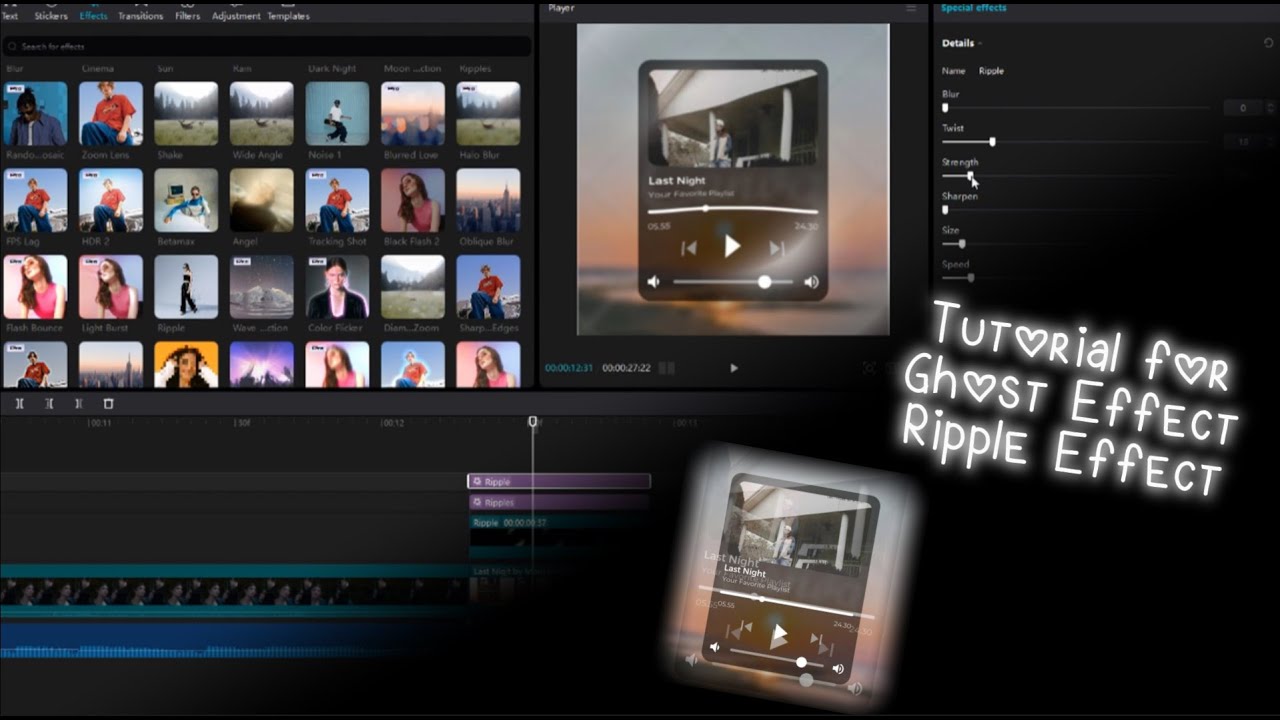Screen dimensions: 1280x720
Task: Open the Adjustment tab
Action: click(x=236, y=16)
